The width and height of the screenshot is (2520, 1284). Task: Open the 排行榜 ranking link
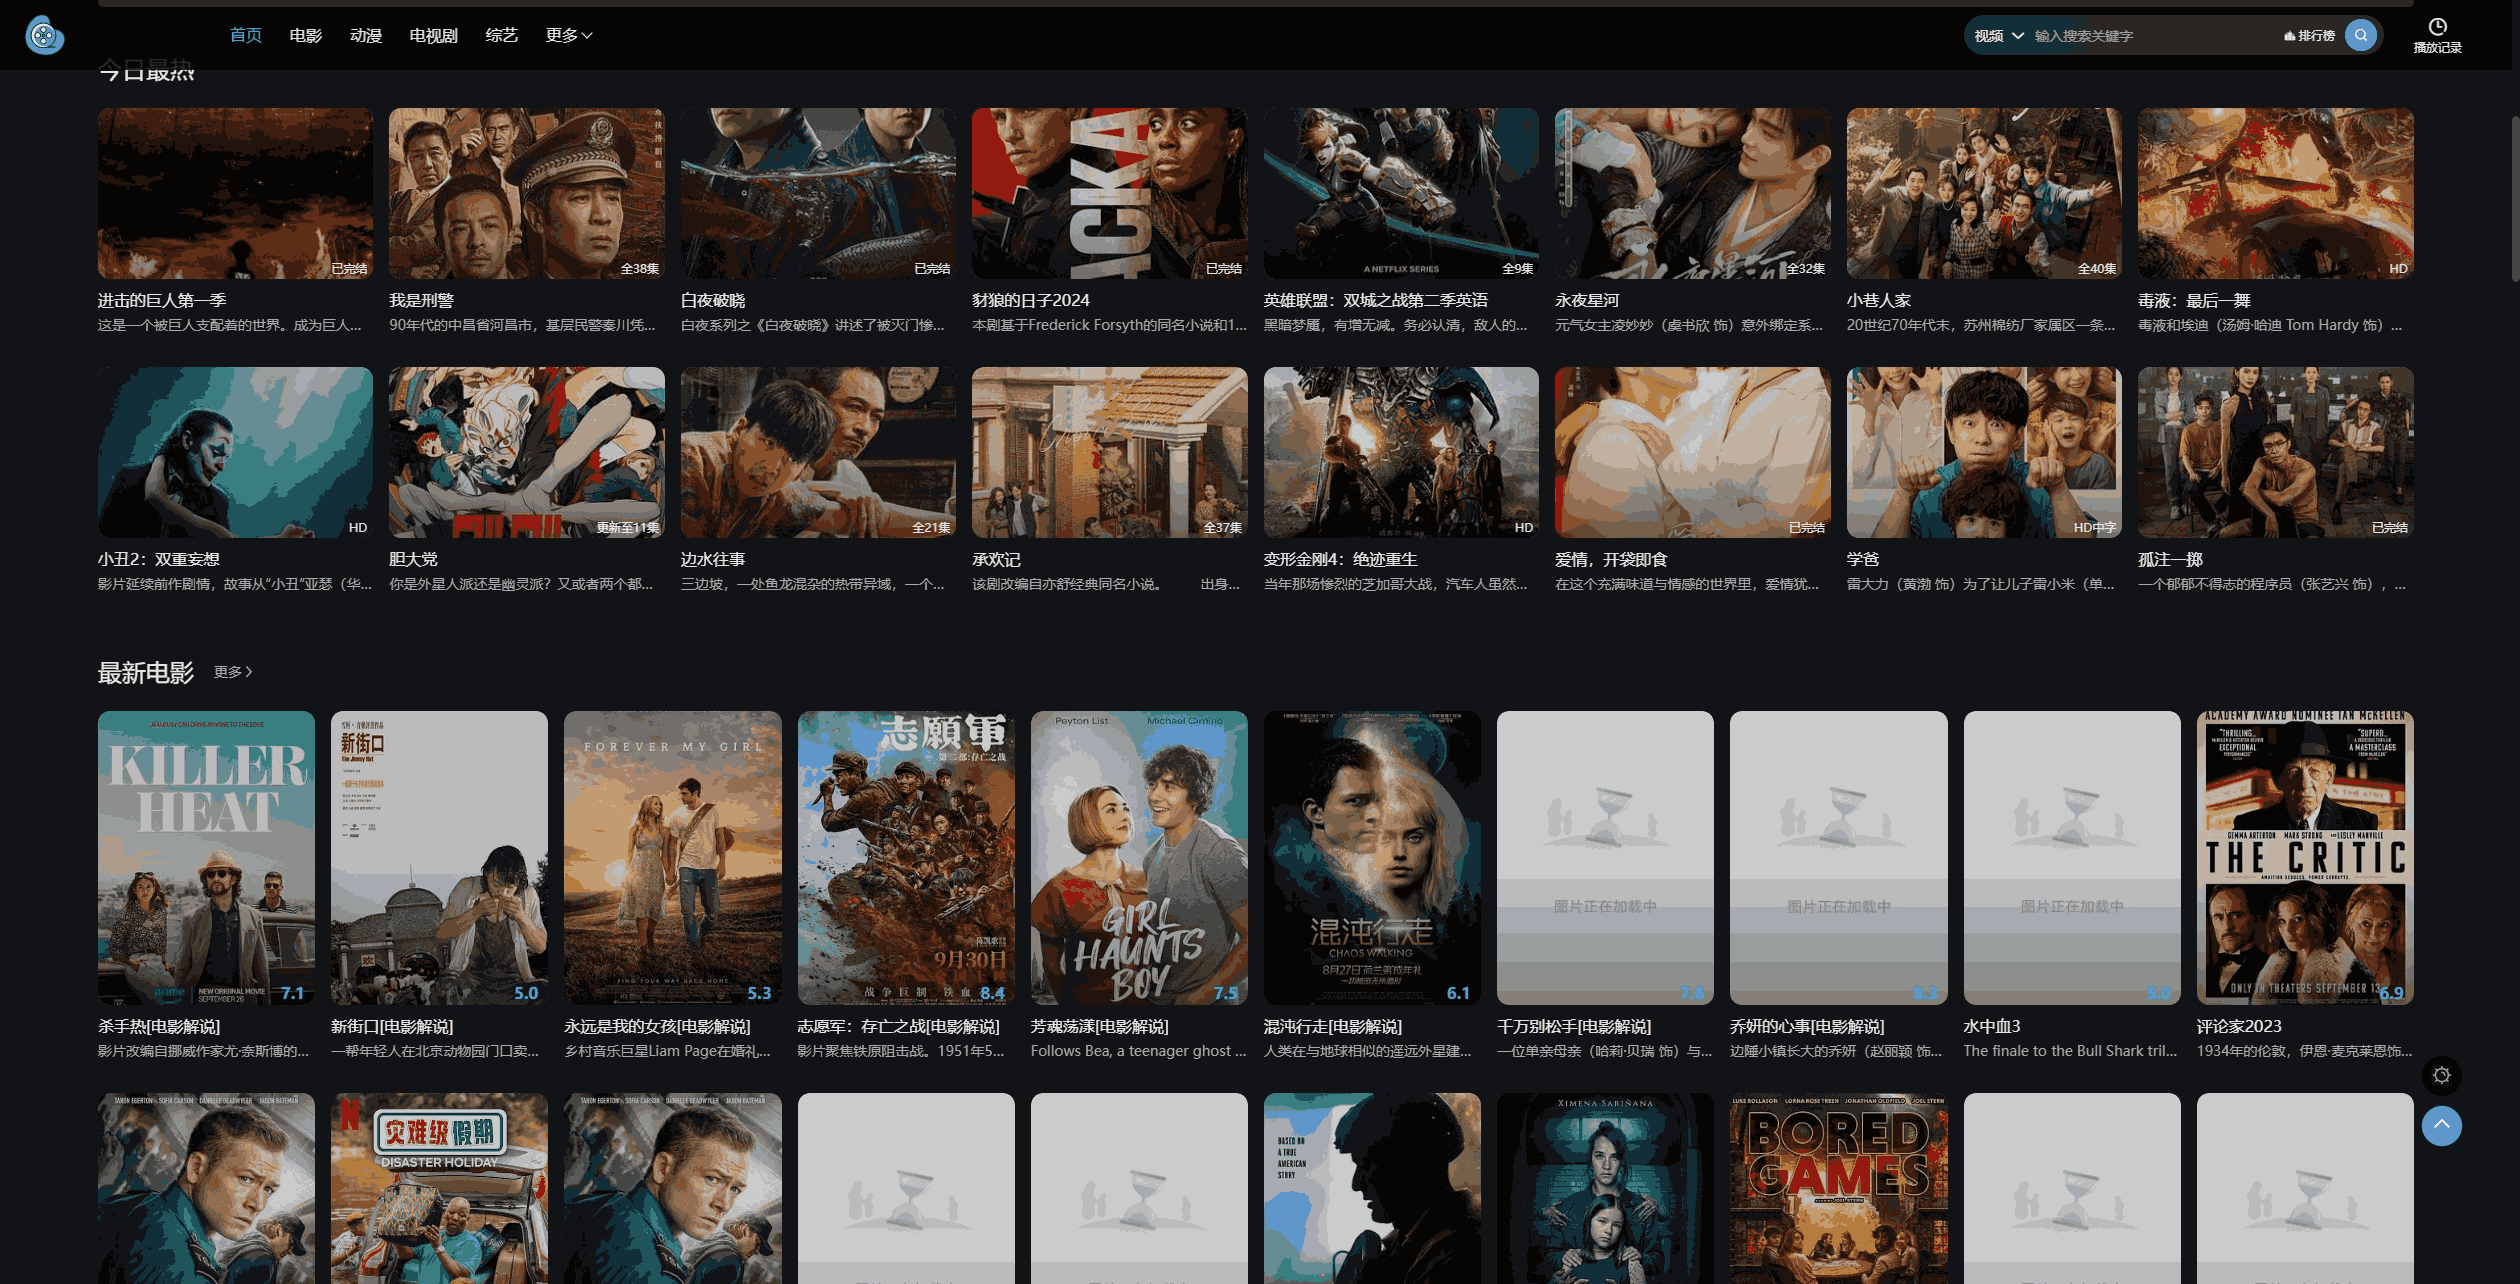coord(2309,36)
